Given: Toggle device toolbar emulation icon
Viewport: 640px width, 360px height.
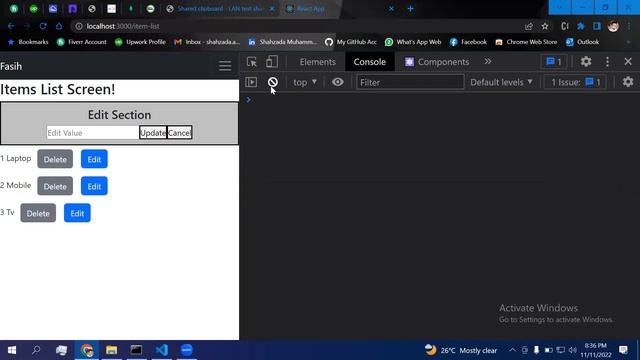Looking at the screenshot, I should pyautogui.click(x=271, y=62).
